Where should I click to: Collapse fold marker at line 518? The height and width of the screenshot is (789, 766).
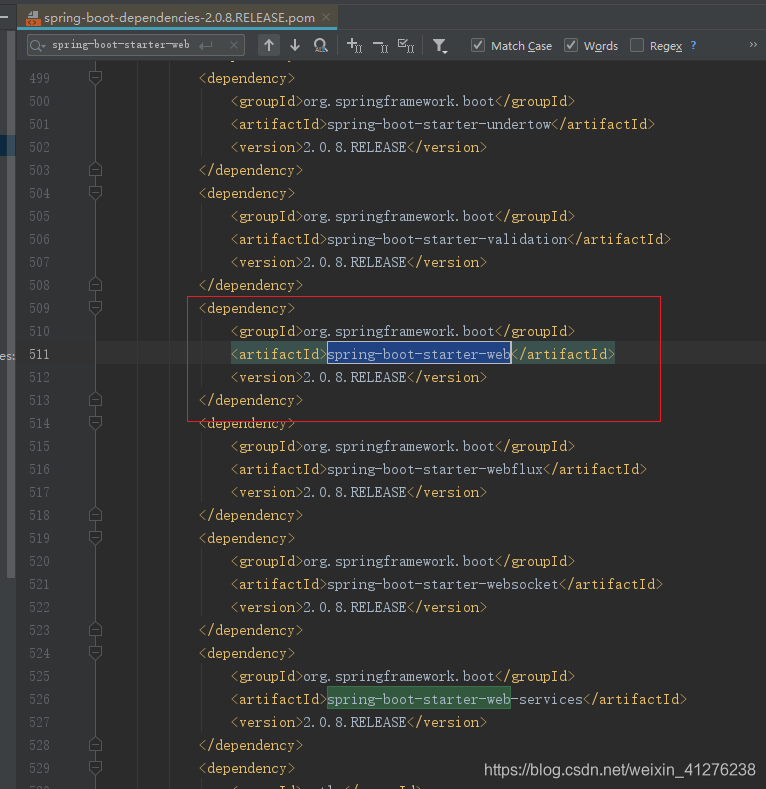click(96, 514)
